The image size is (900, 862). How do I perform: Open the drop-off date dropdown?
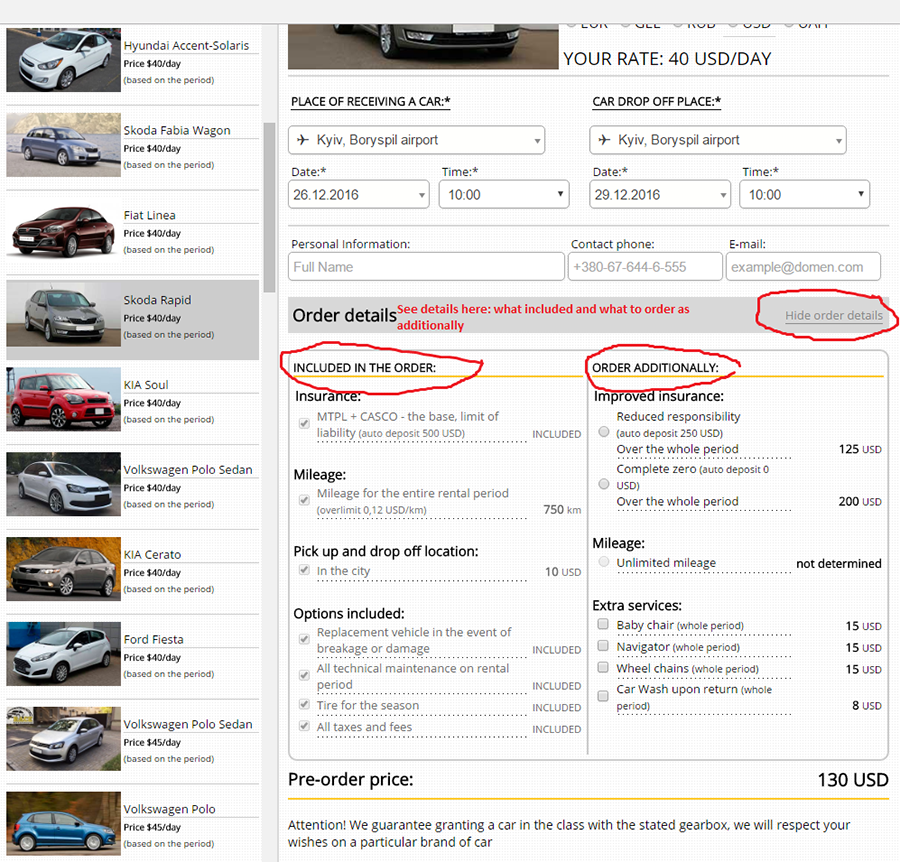pos(660,194)
